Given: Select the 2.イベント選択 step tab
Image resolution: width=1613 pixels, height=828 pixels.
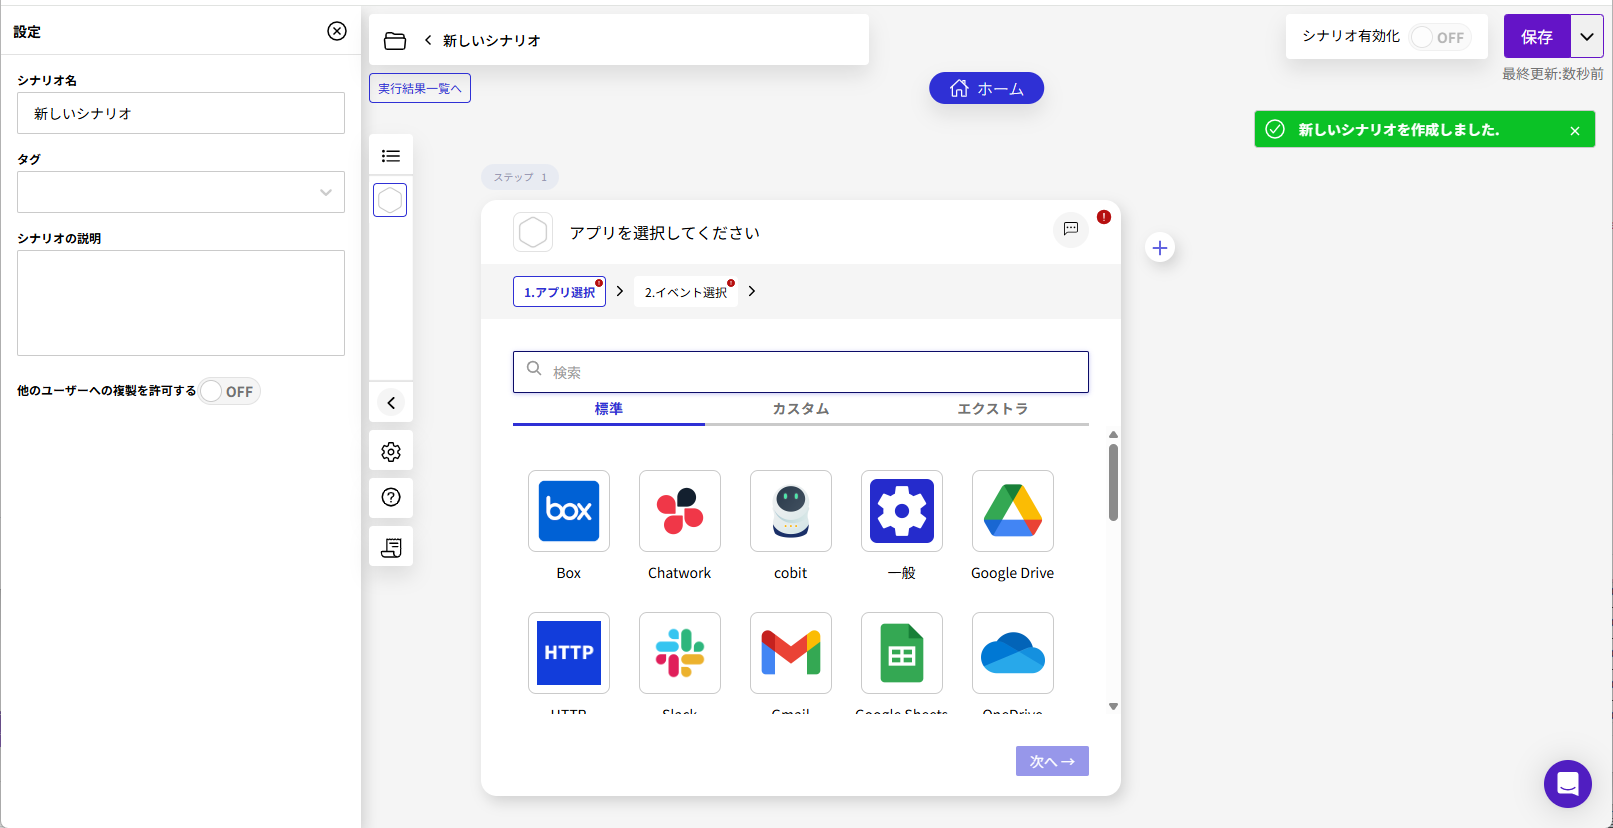Looking at the screenshot, I should click(x=686, y=292).
